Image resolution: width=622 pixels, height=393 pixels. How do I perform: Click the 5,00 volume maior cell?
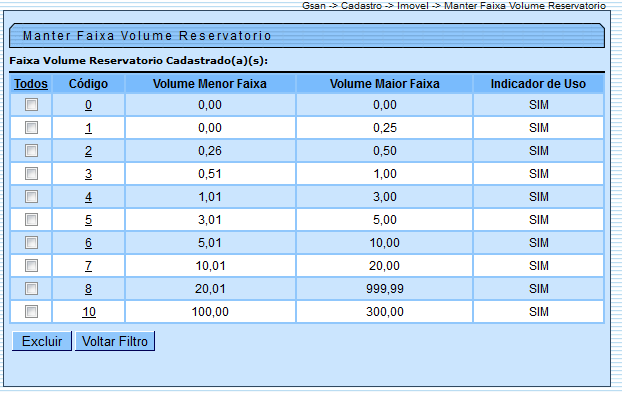(x=384, y=220)
